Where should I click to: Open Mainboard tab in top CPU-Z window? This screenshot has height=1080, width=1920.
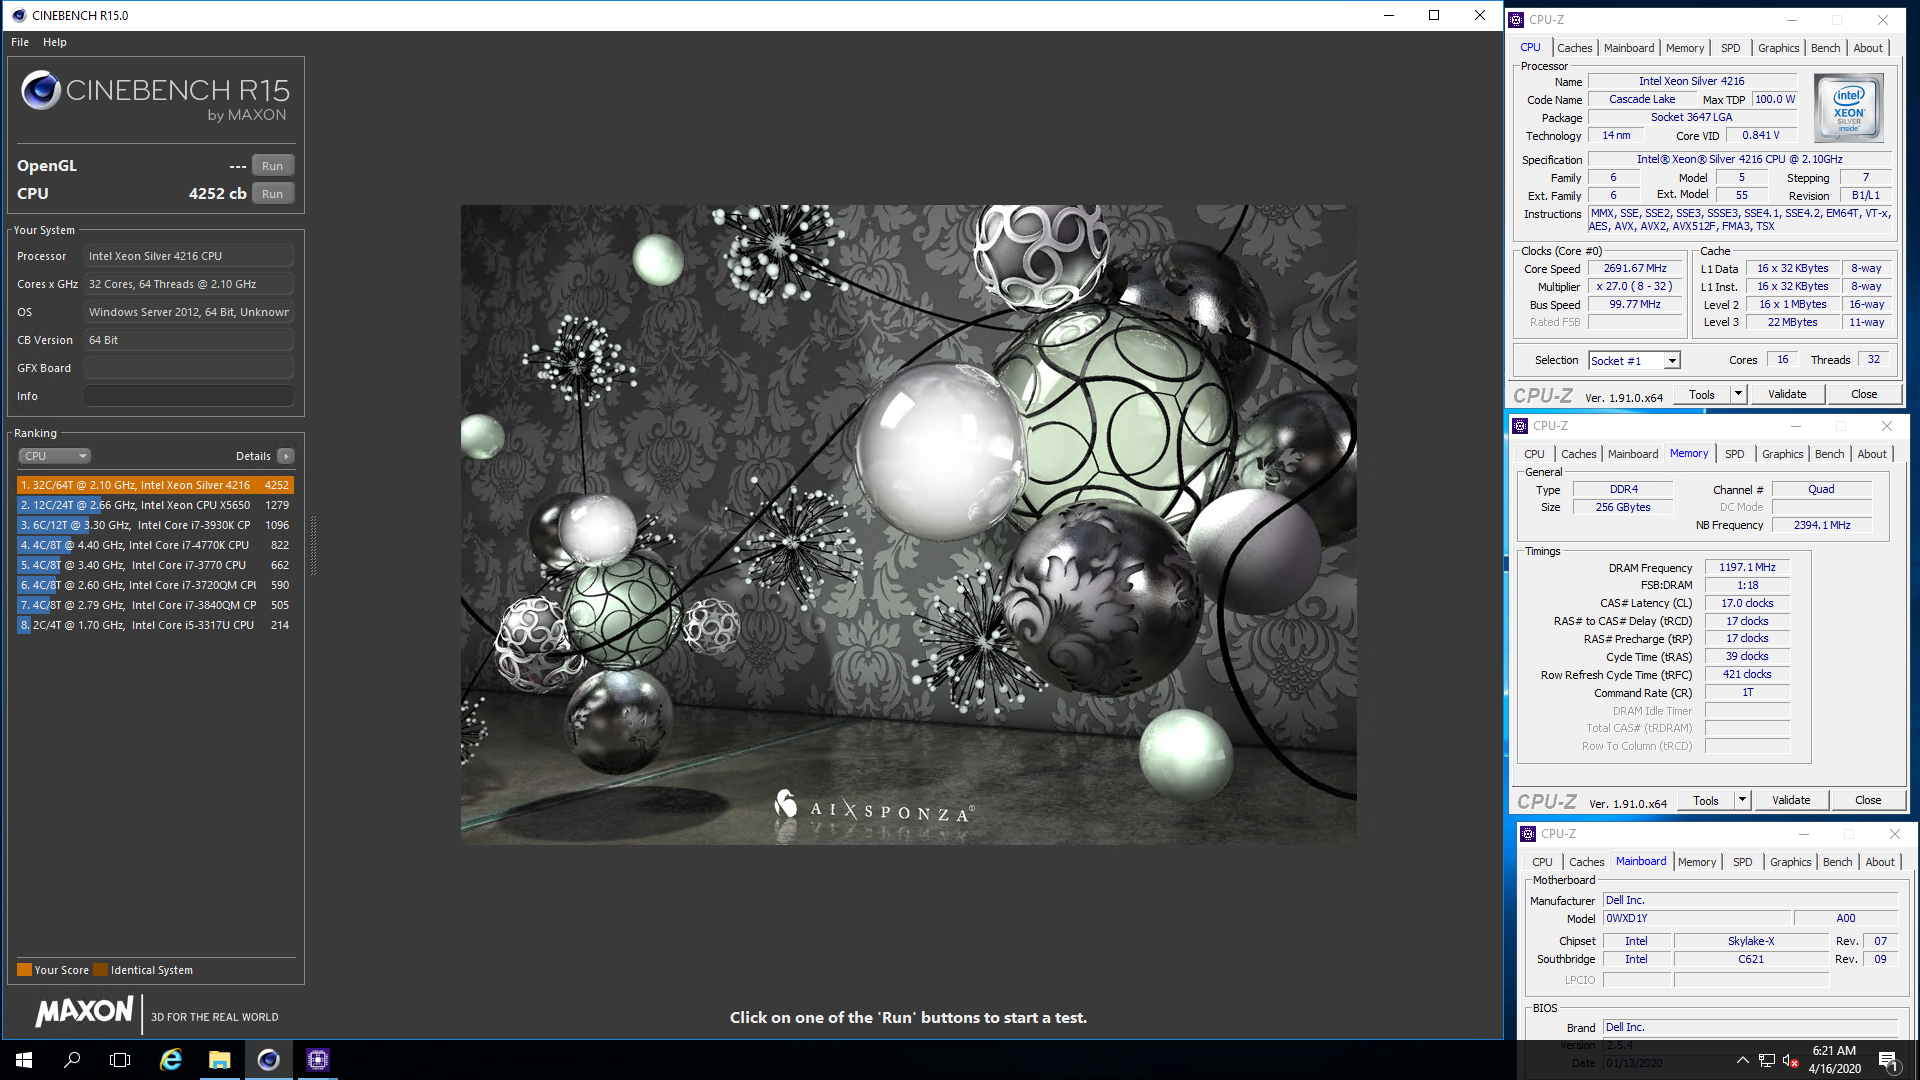tap(1629, 48)
